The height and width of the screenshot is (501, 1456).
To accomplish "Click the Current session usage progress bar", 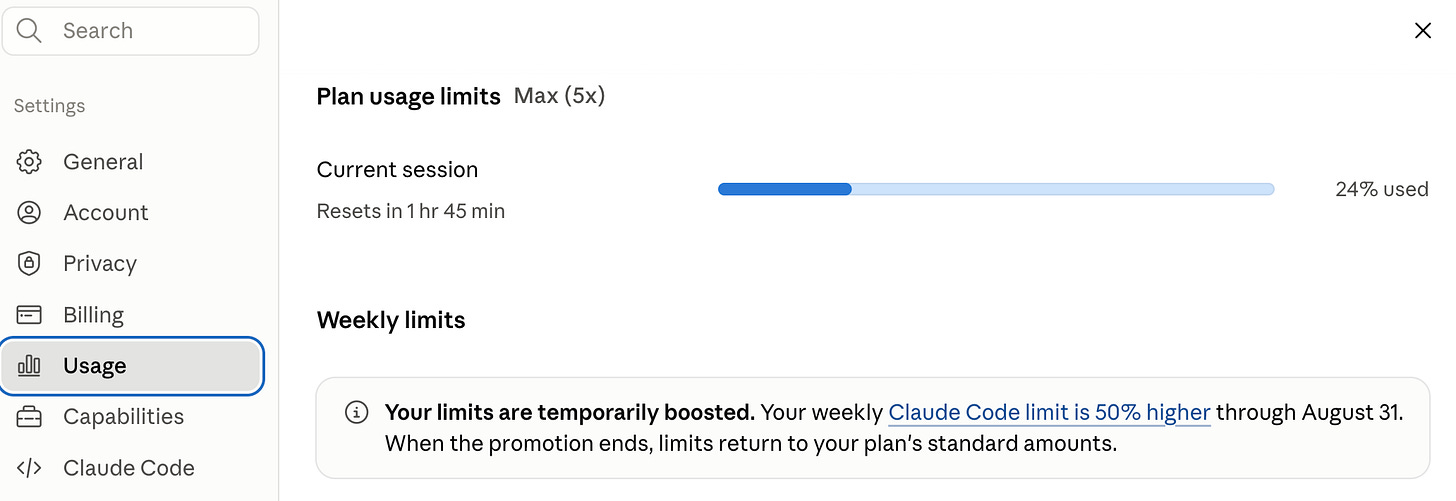I will (996, 189).
